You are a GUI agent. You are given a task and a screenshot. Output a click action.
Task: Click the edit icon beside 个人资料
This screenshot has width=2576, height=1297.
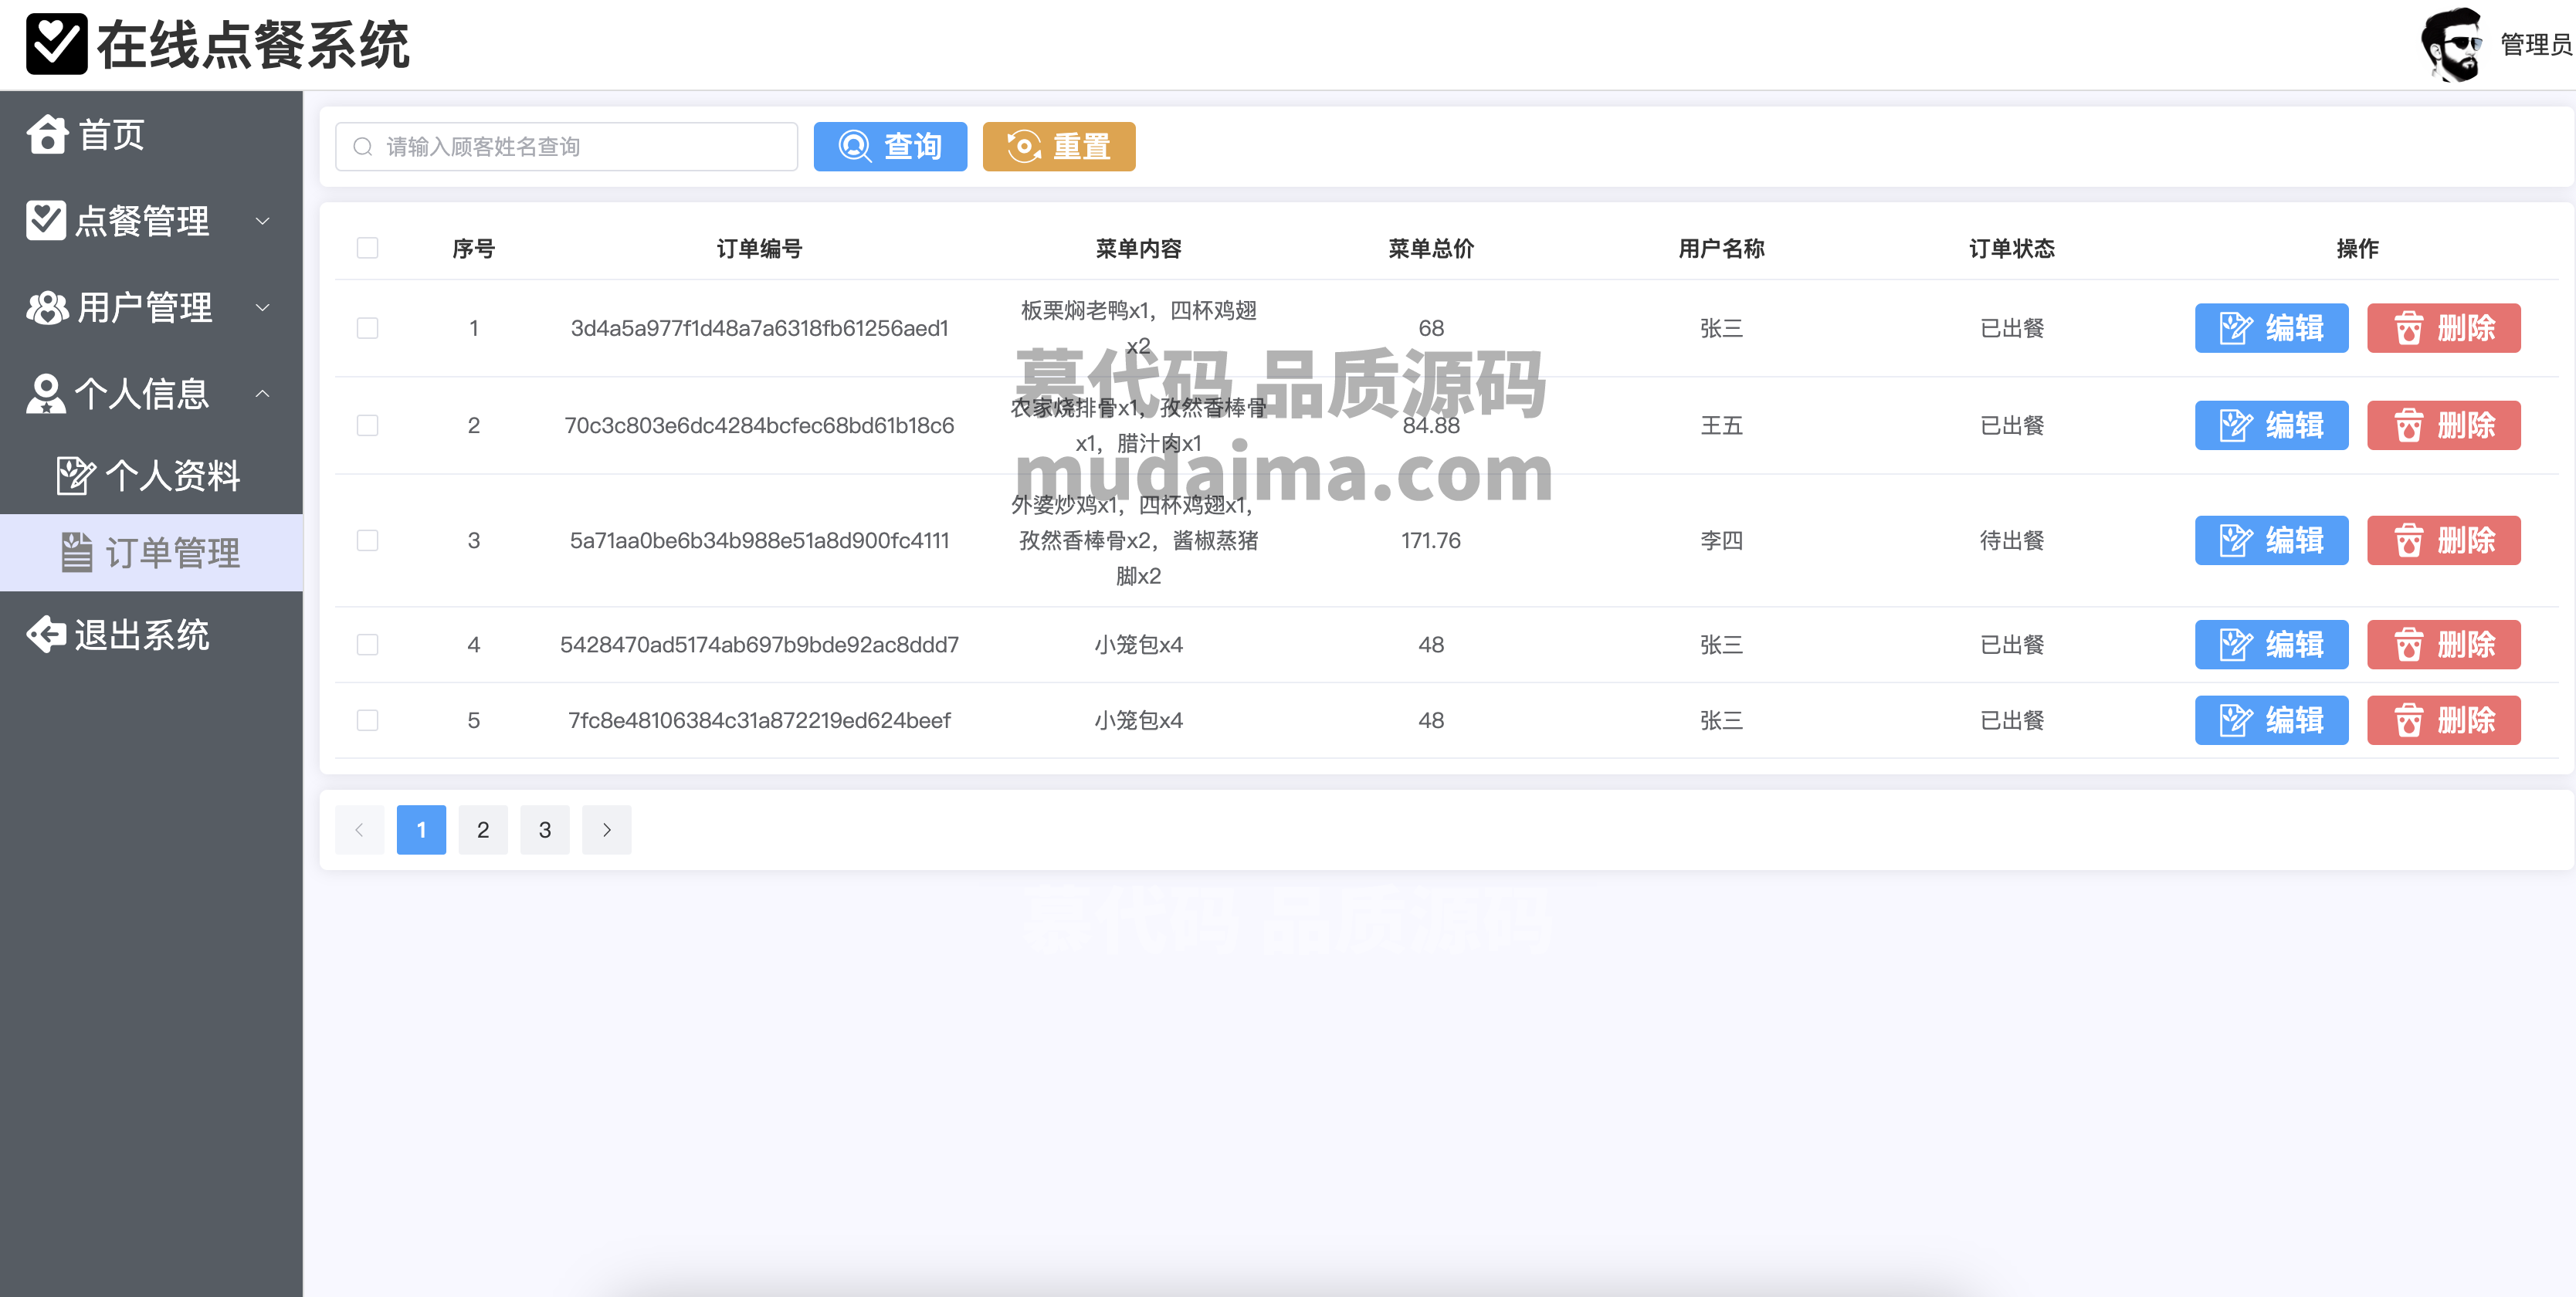pyautogui.click(x=76, y=475)
